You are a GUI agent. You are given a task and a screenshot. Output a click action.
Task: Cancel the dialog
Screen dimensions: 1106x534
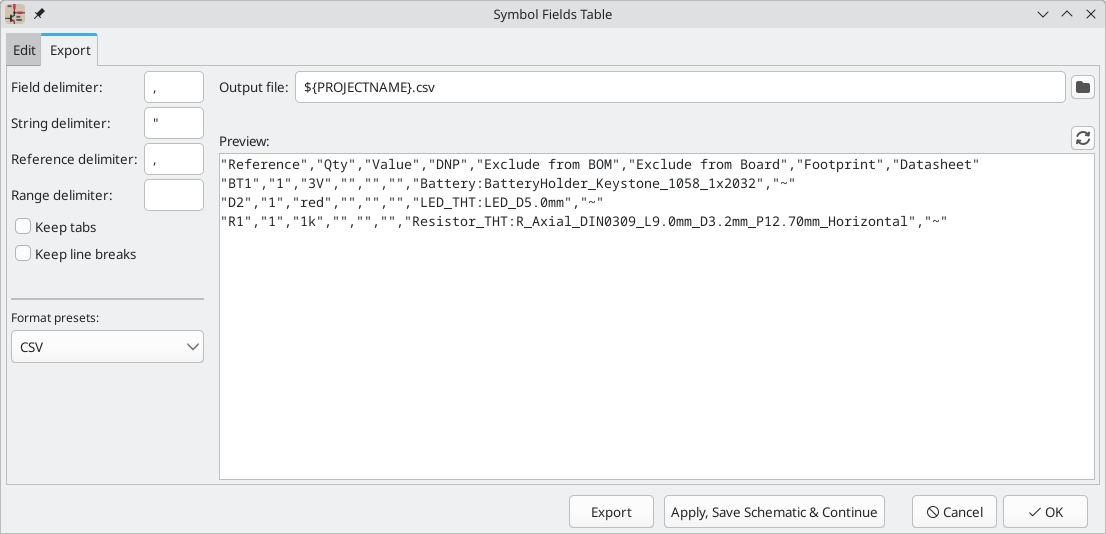tap(954, 512)
